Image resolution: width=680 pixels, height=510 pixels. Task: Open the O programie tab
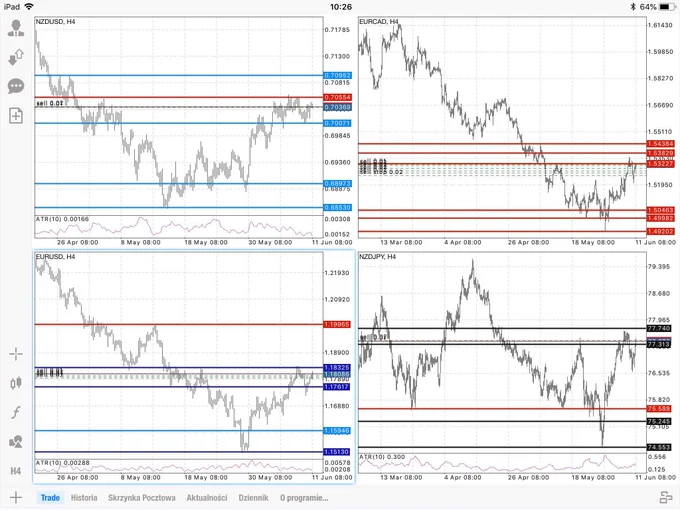304,498
